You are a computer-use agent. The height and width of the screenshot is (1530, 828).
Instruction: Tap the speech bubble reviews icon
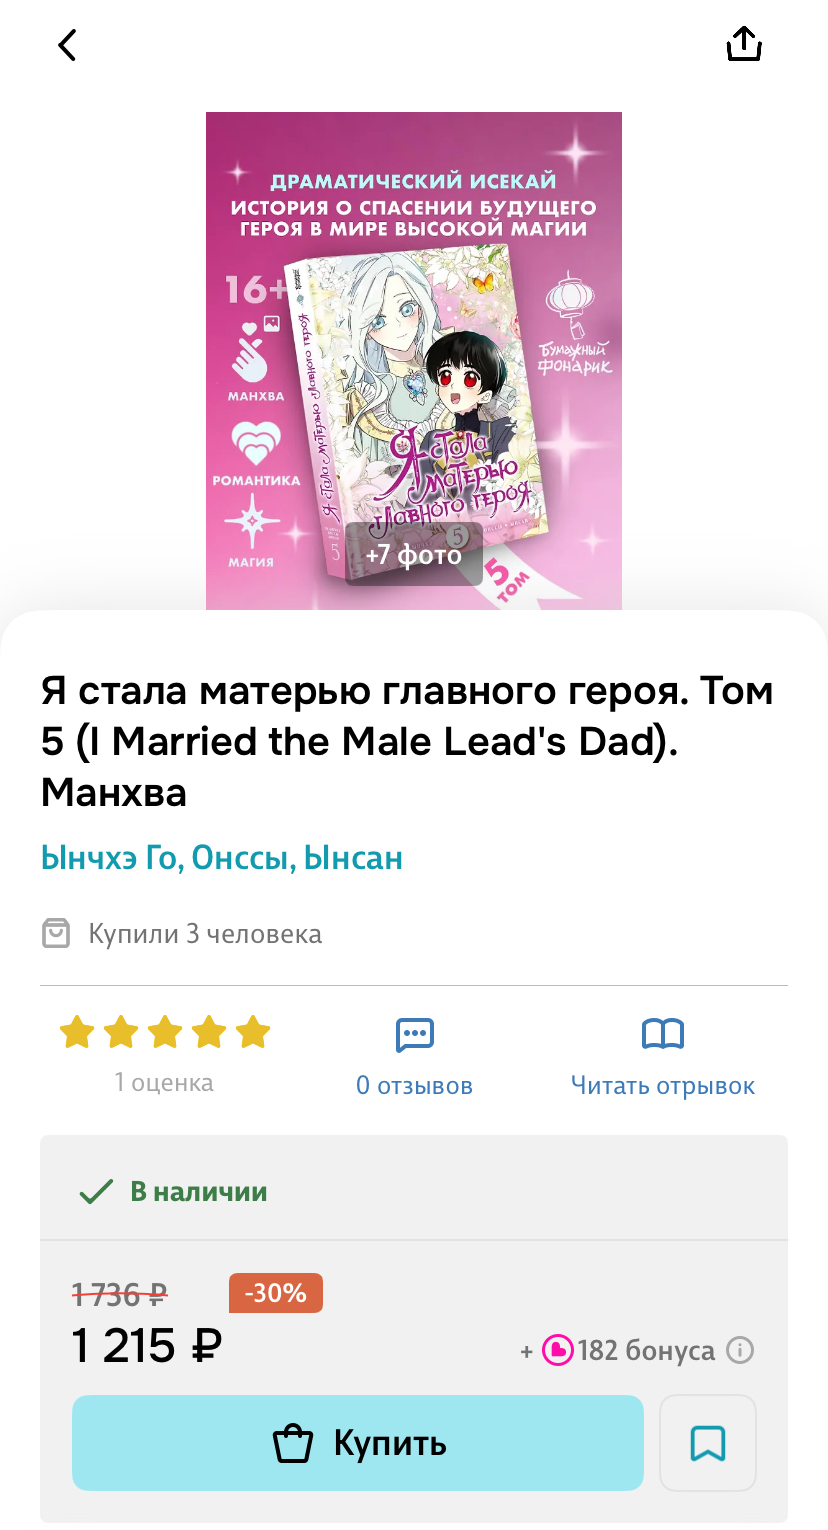pos(415,1034)
